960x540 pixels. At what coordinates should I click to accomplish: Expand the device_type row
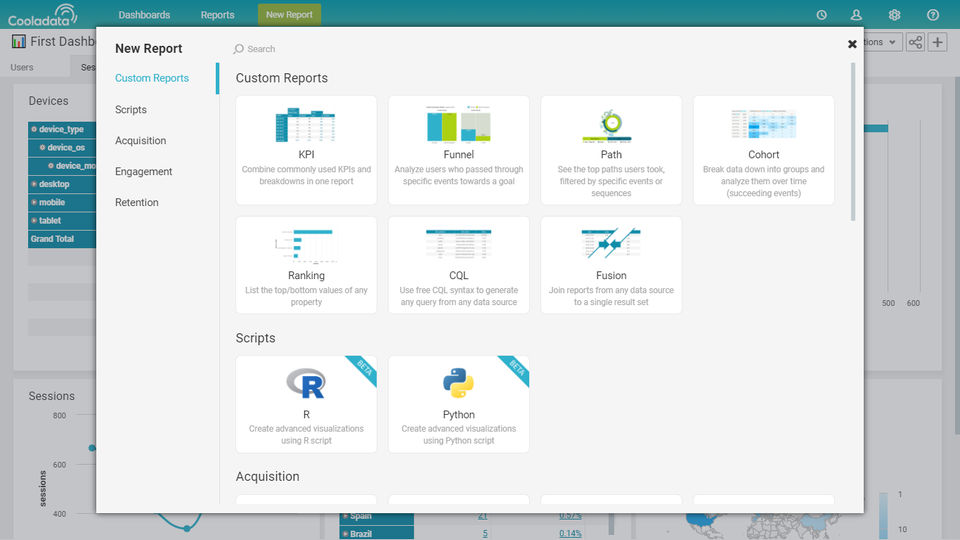click(x=34, y=129)
